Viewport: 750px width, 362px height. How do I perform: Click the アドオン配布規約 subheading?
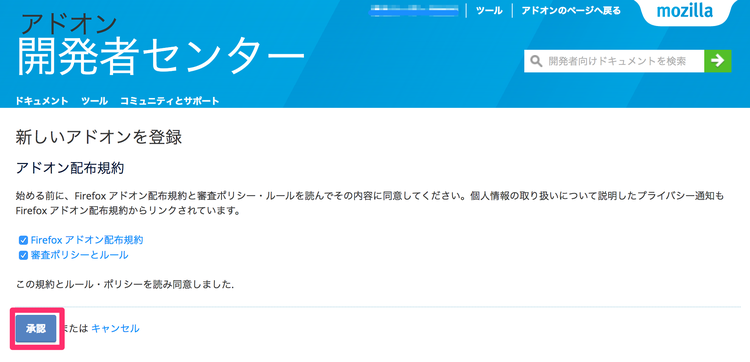click(70, 168)
